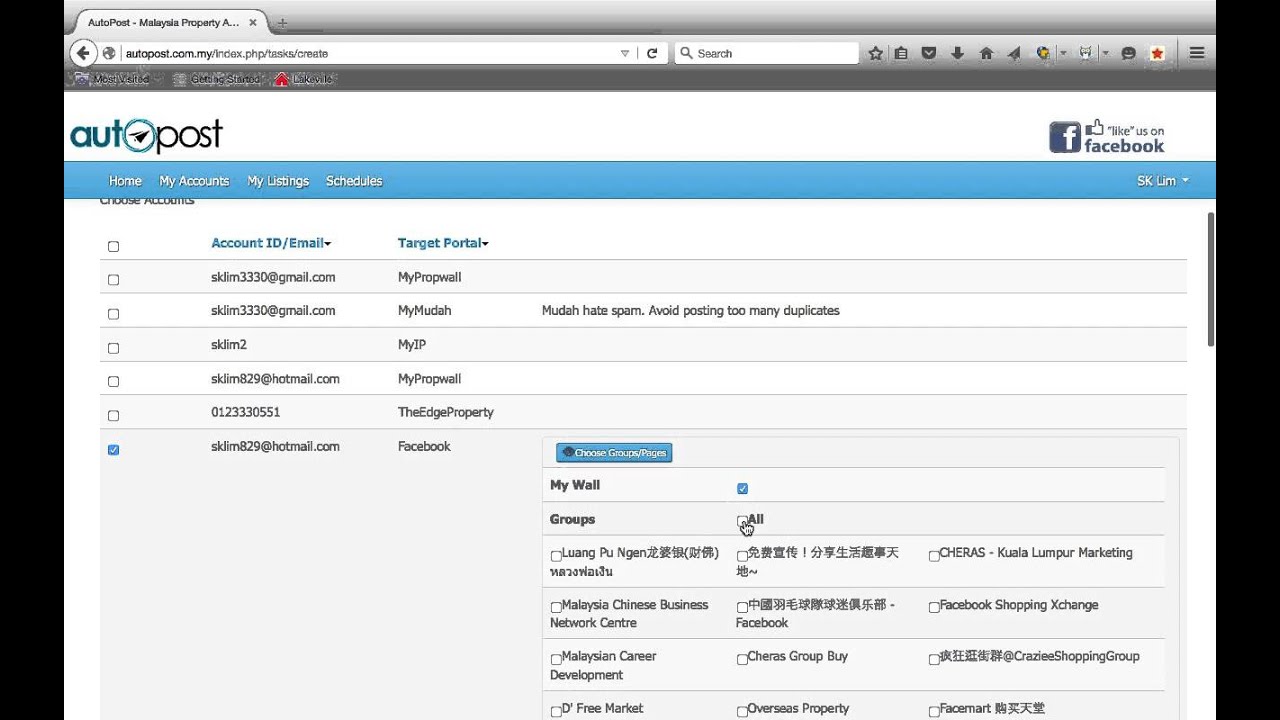1280x720 pixels.
Task: Click the paper plane send icon in toolbar
Action: [x=1014, y=53]
